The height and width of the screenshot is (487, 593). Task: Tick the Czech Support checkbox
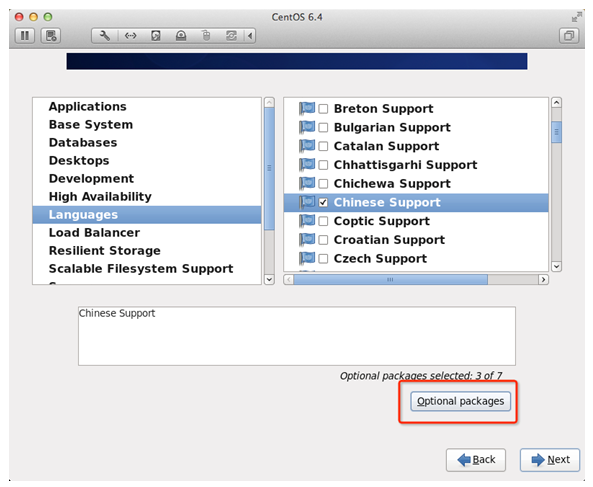pos(323,259)
